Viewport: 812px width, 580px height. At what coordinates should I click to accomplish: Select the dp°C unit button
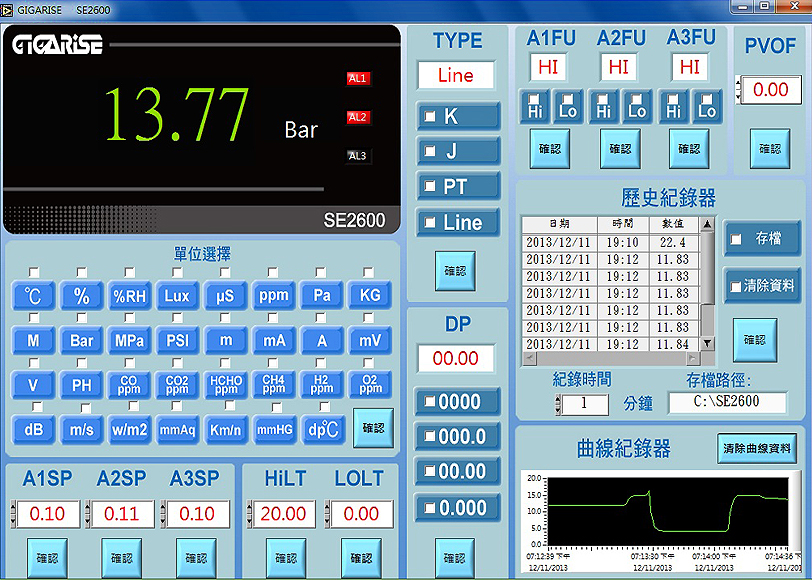click(322, 430)
